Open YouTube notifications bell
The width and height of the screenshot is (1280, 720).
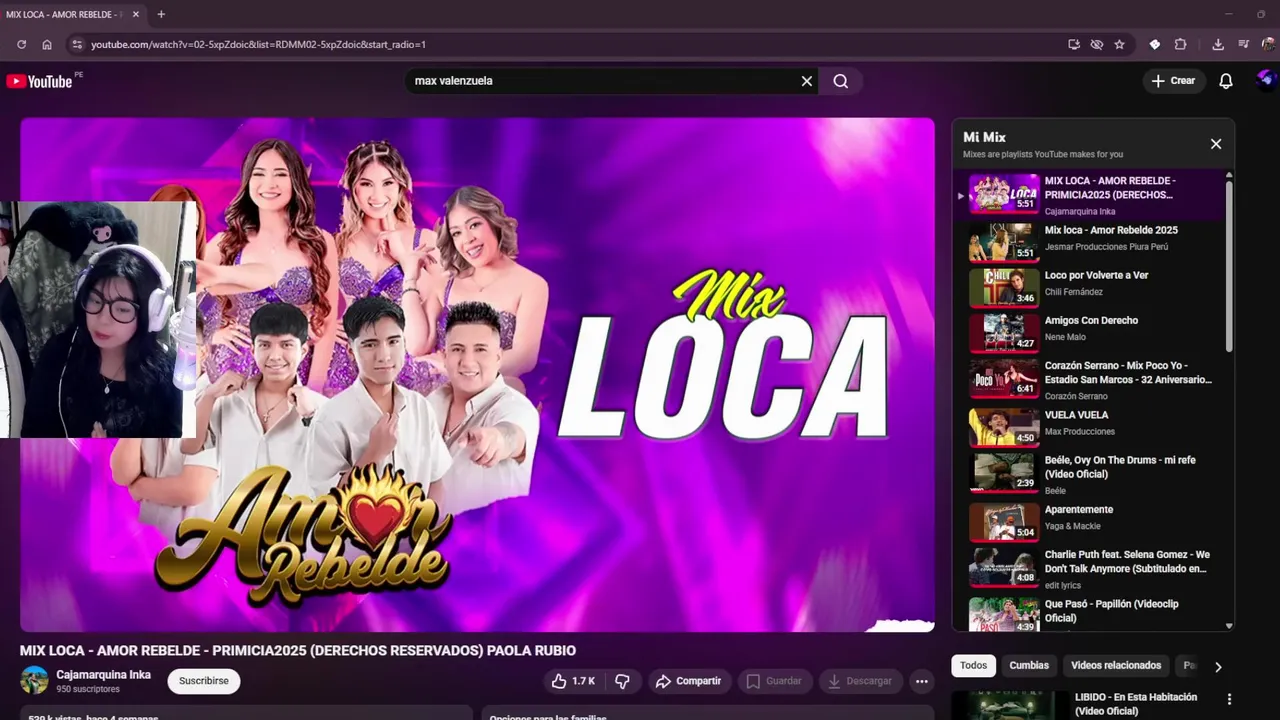pyautogui.click(x=1226, y=81)
